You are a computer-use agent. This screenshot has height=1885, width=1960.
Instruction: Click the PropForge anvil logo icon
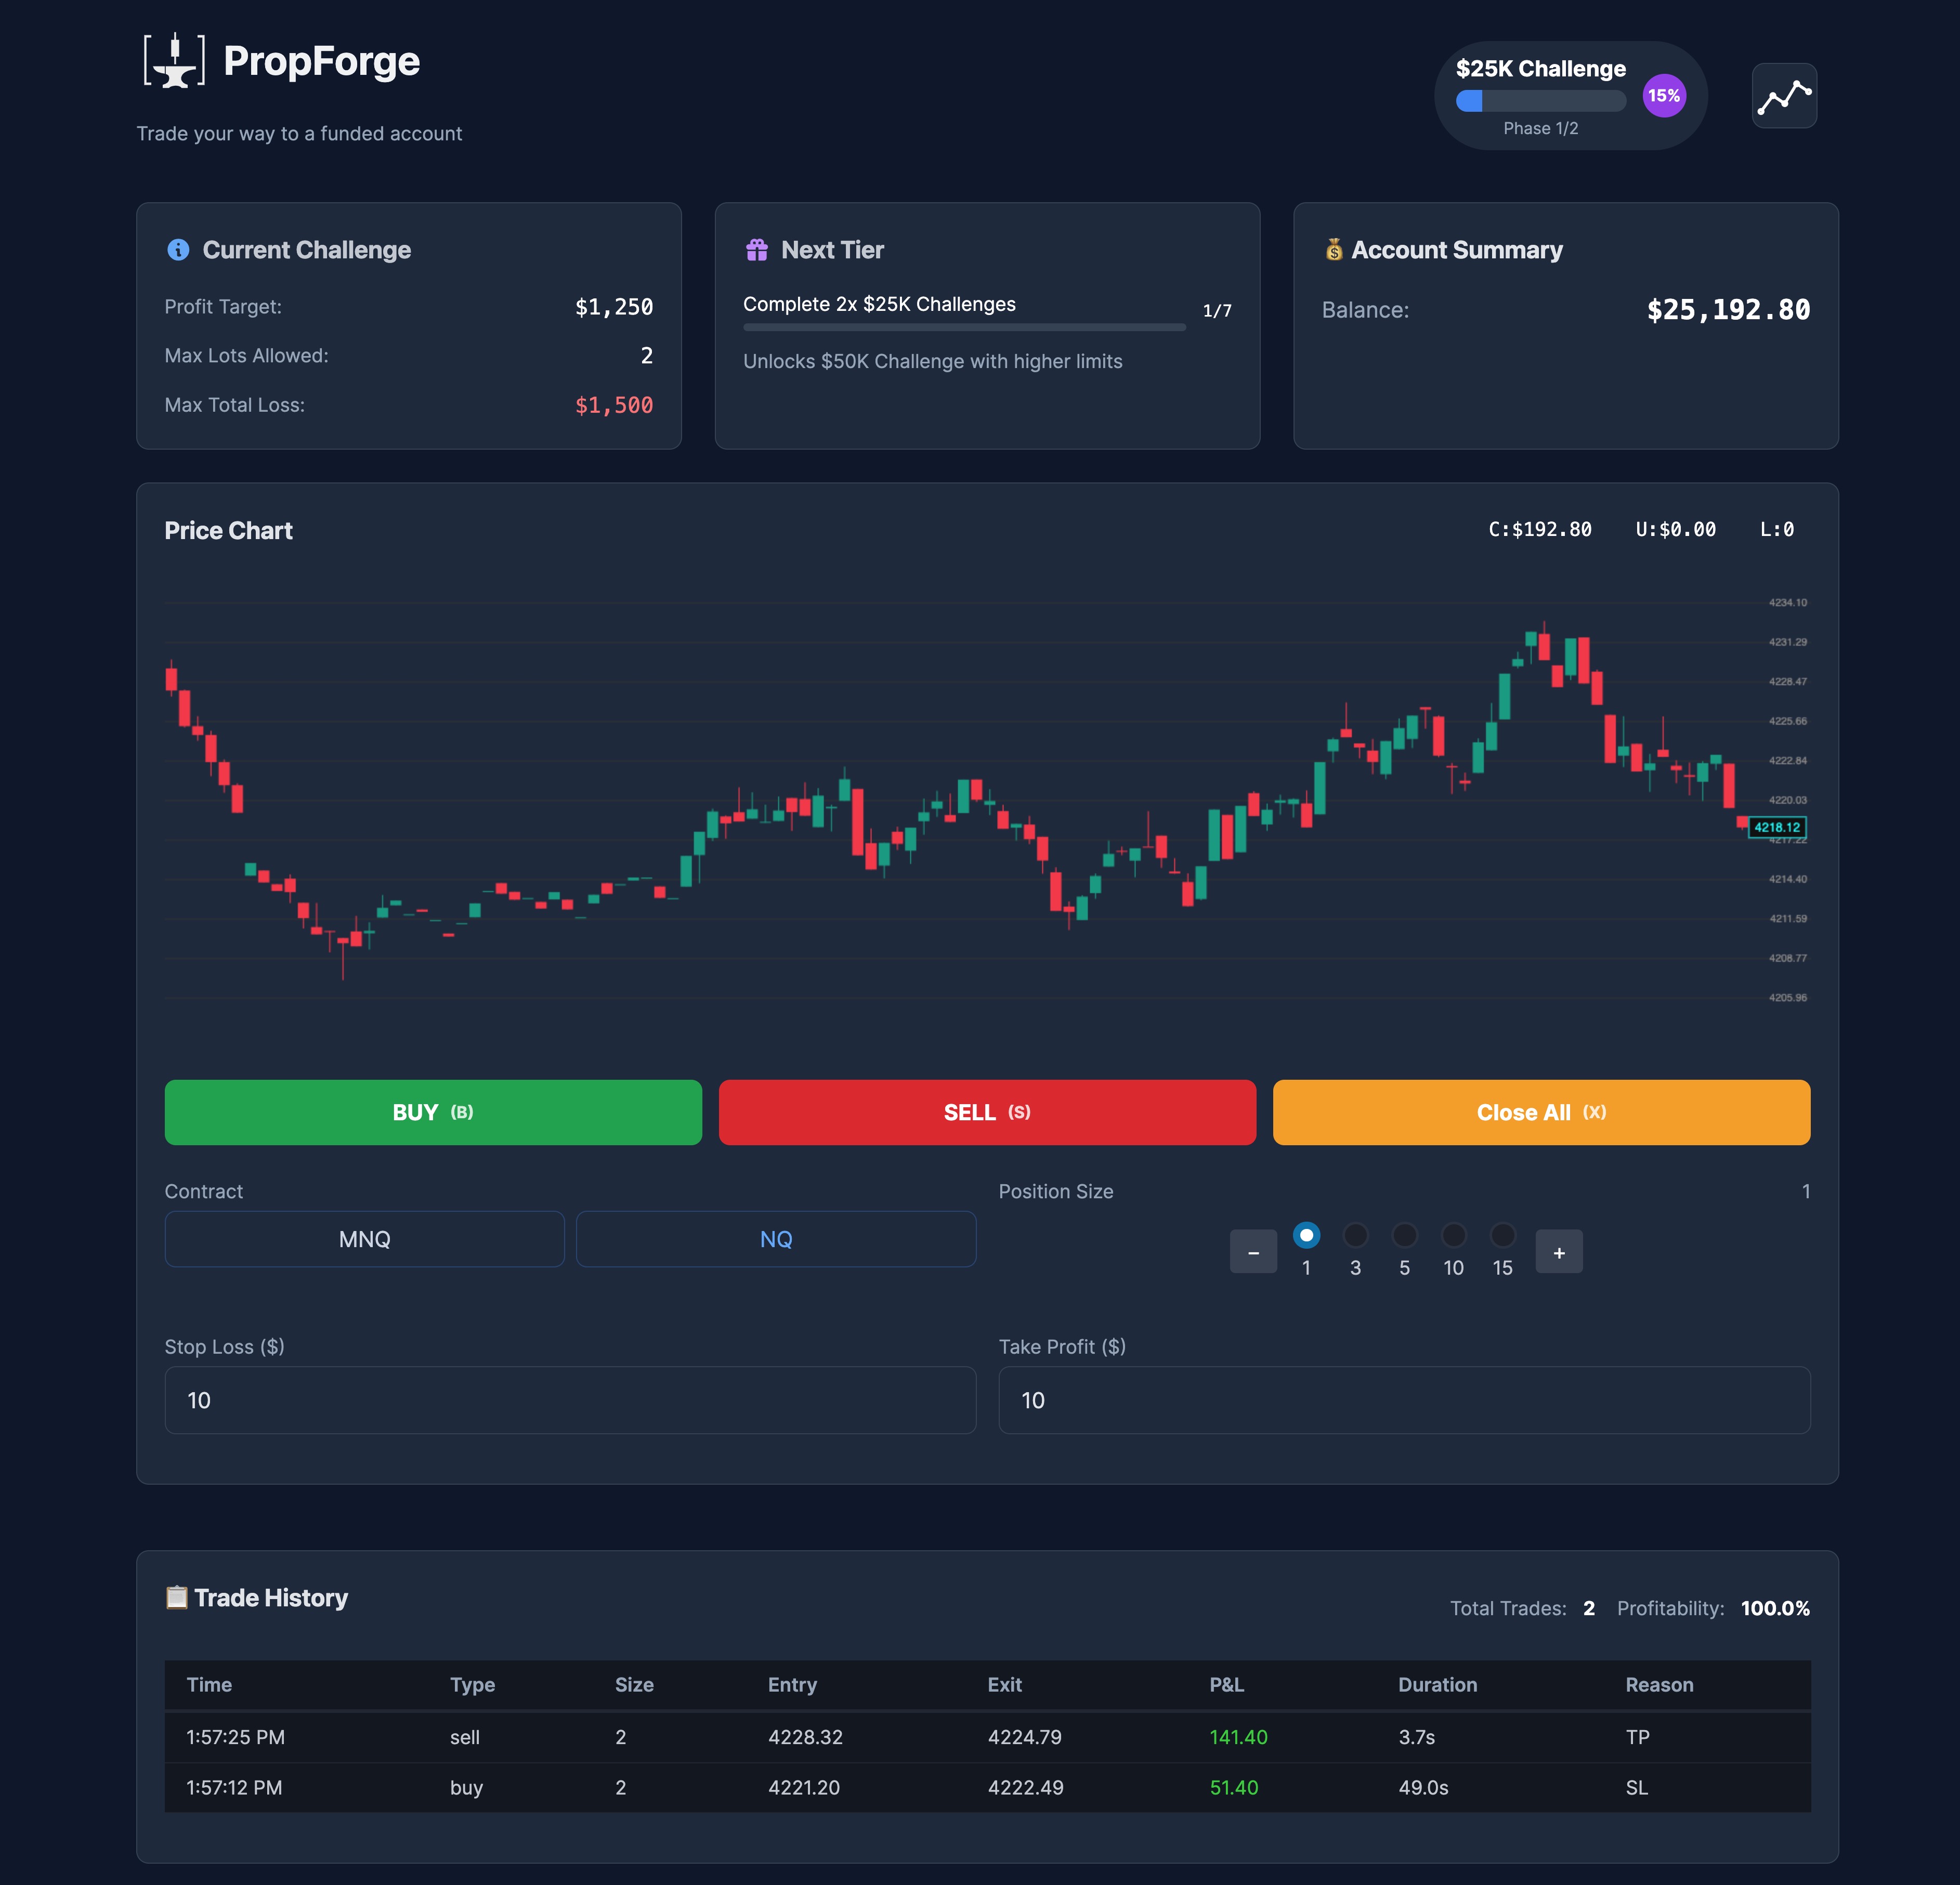175,61
